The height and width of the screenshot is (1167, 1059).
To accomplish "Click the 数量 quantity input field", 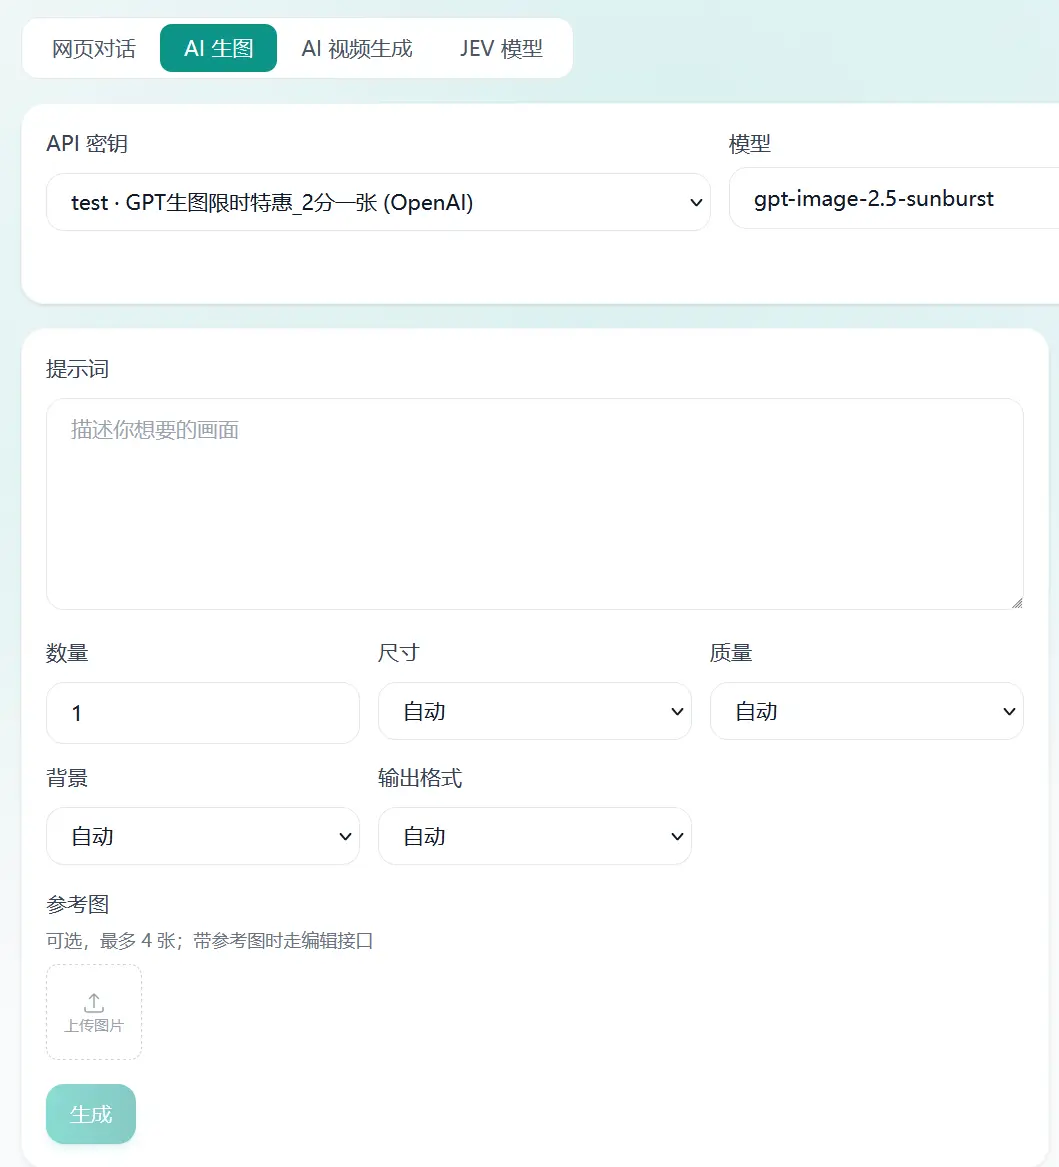I will tap(202, 713).
